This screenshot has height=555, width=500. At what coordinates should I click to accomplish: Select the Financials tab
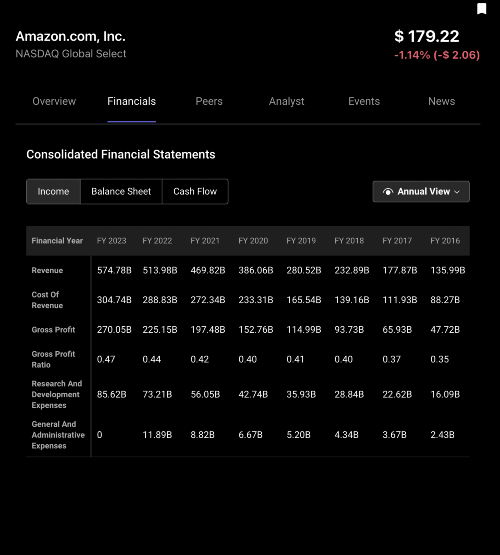coord(131,102)
